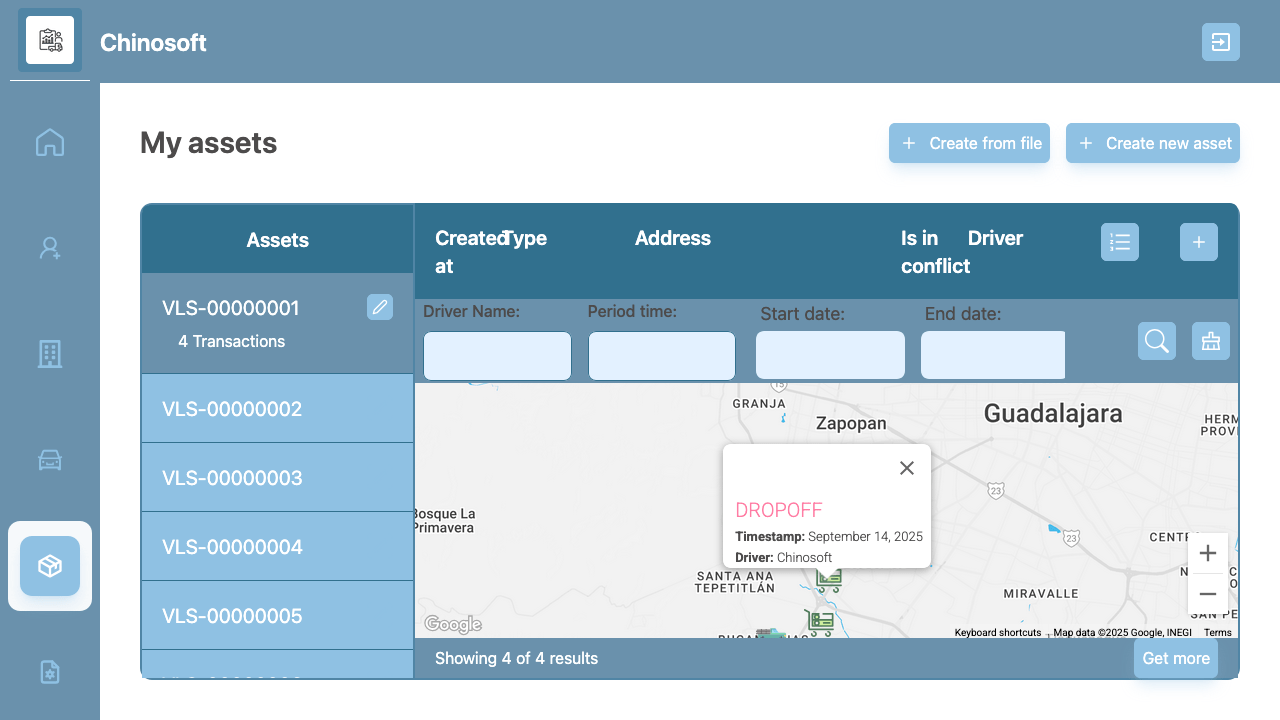Select the Home icon in the sidebar

click(x=49, y=142)
